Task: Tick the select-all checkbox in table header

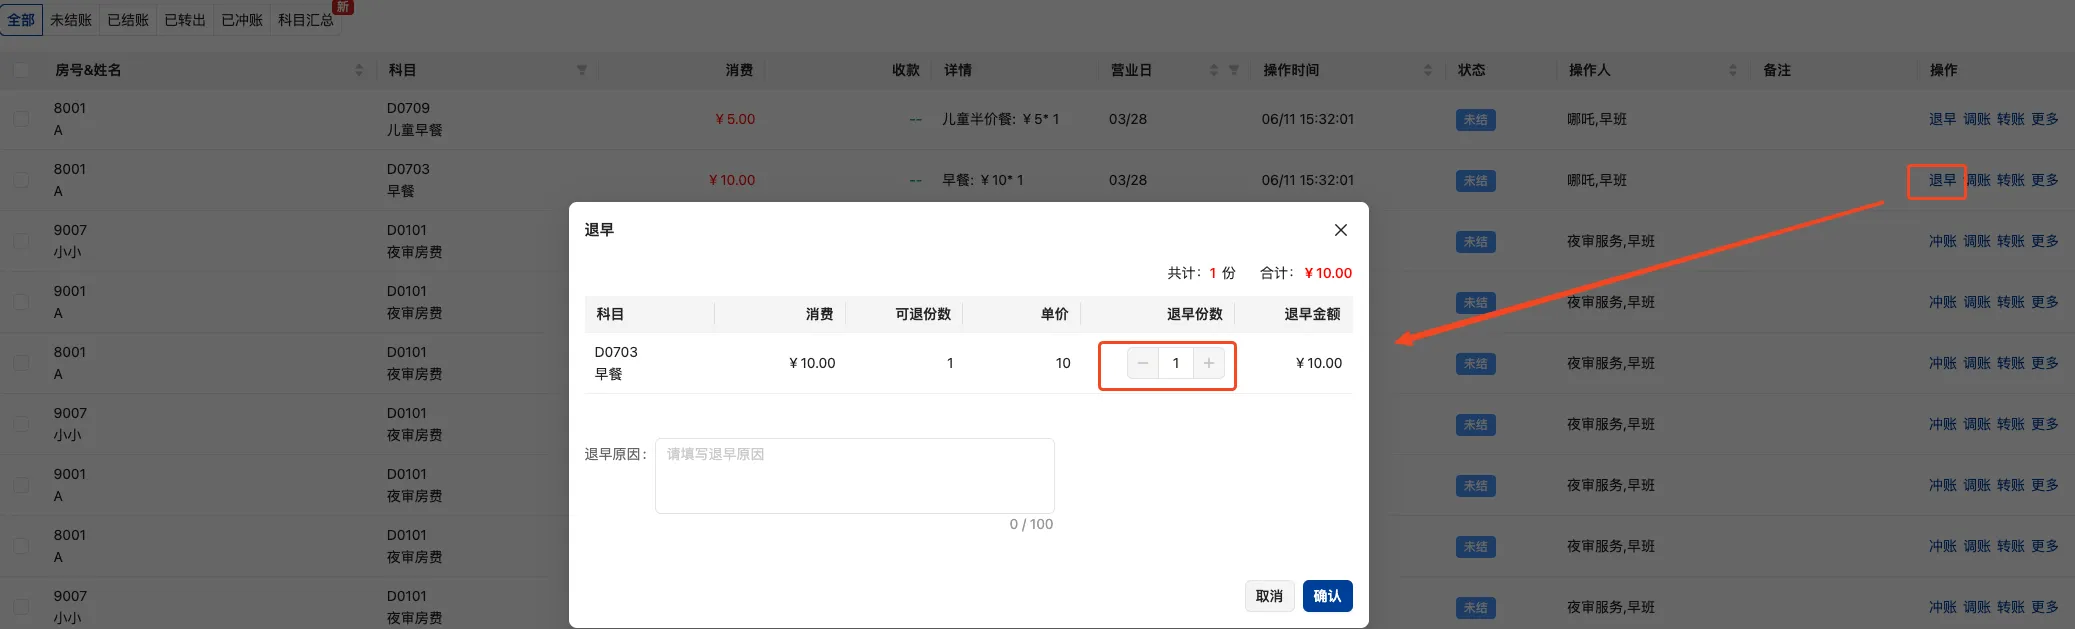Action: [x=21, y=70]
